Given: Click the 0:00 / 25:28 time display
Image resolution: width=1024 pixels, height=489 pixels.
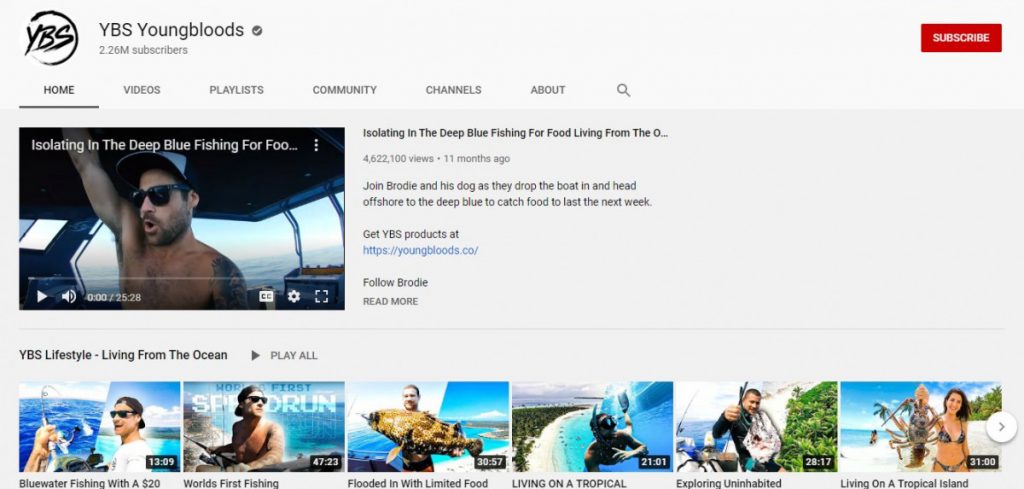Looking at the screenshot, I should 114,297.
